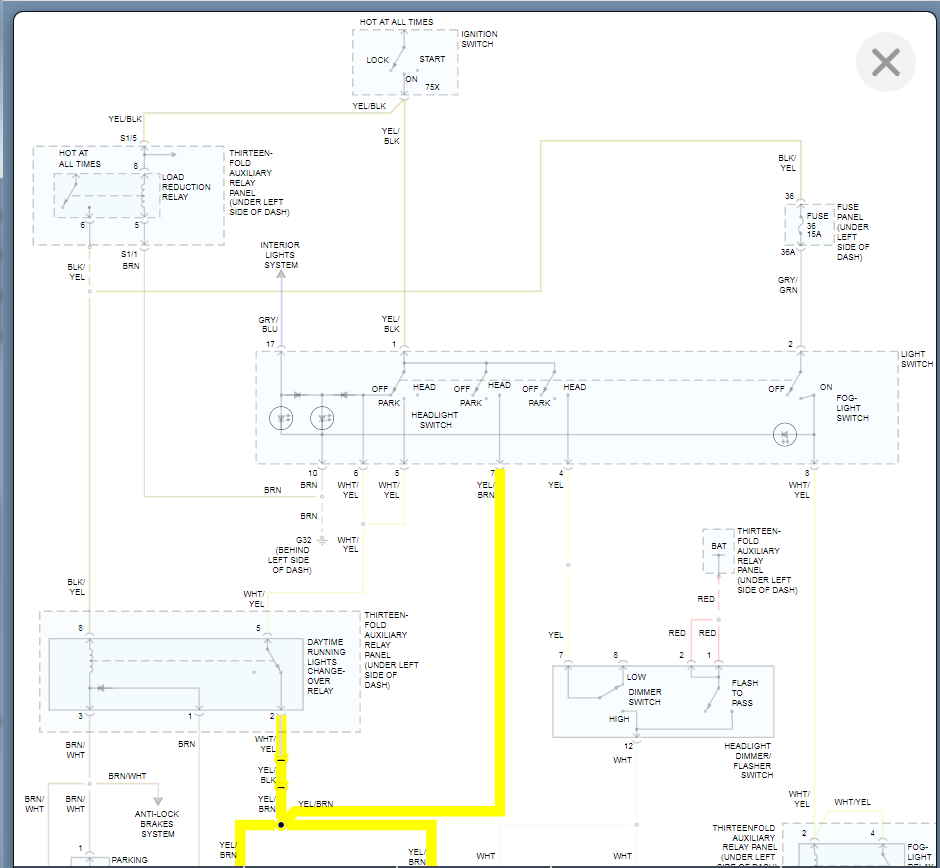Close the wiring diagram viewer
The height and width of the screenshot is (868, 940).
(885, 62)
